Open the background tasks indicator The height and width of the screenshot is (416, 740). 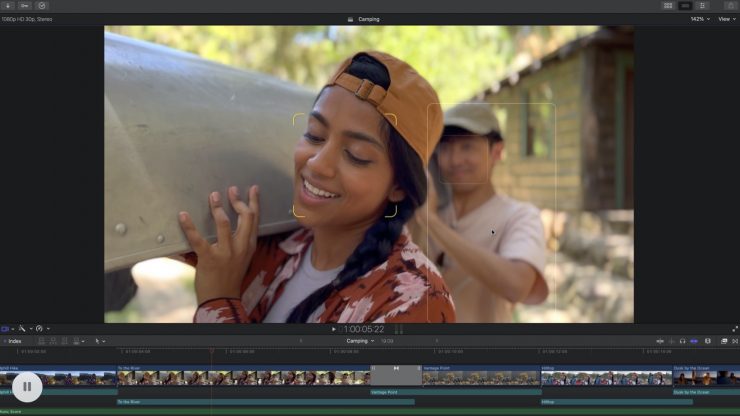pos(42,6)
